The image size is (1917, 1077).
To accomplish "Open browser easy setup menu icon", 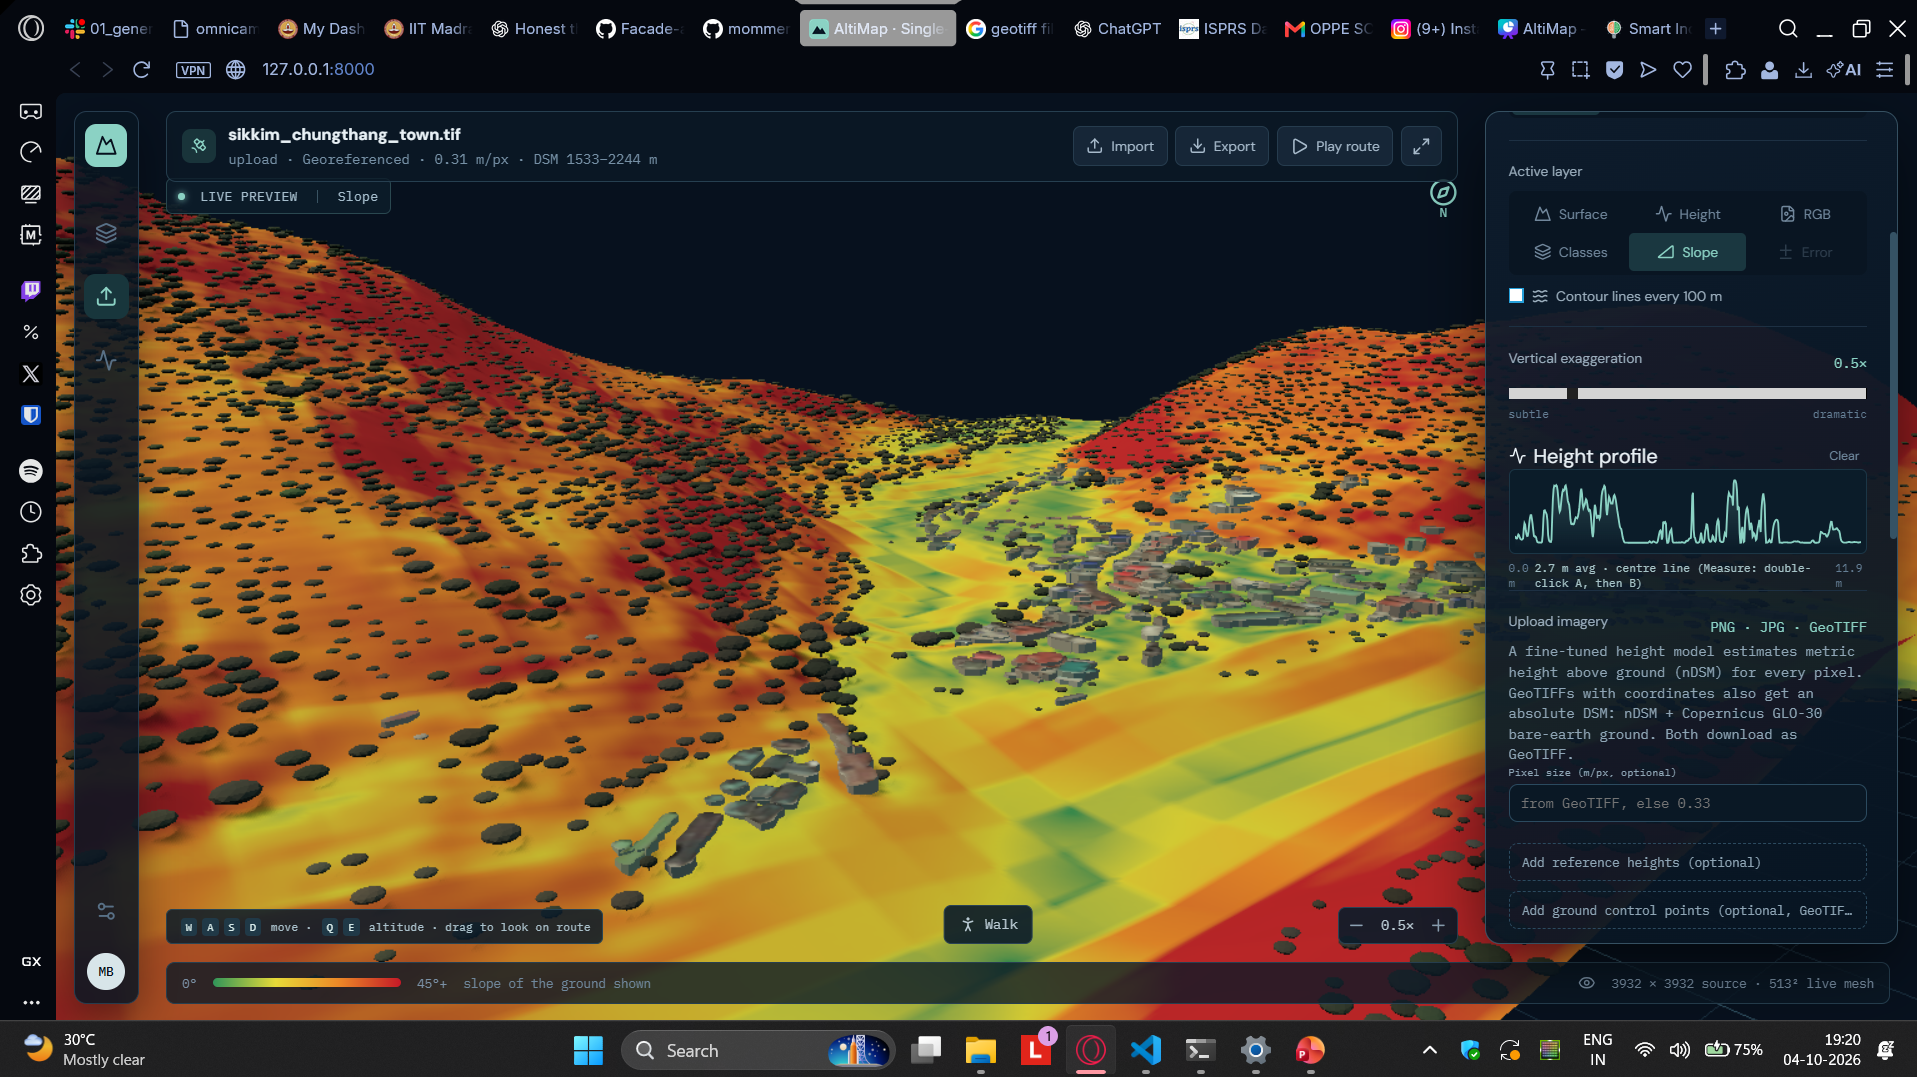I will (x=1884, y=69).
